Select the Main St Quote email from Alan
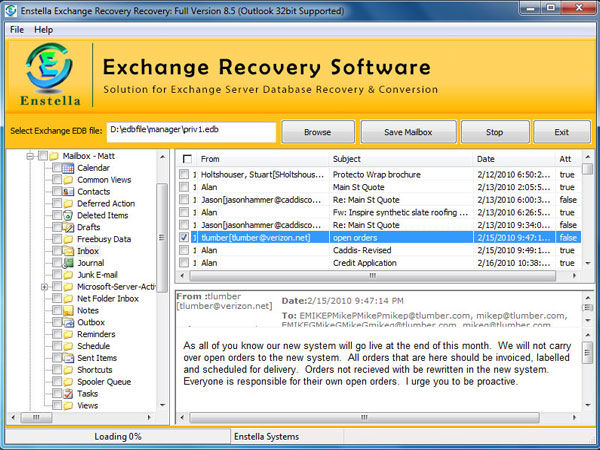600x450 pixels. [380, 187]
